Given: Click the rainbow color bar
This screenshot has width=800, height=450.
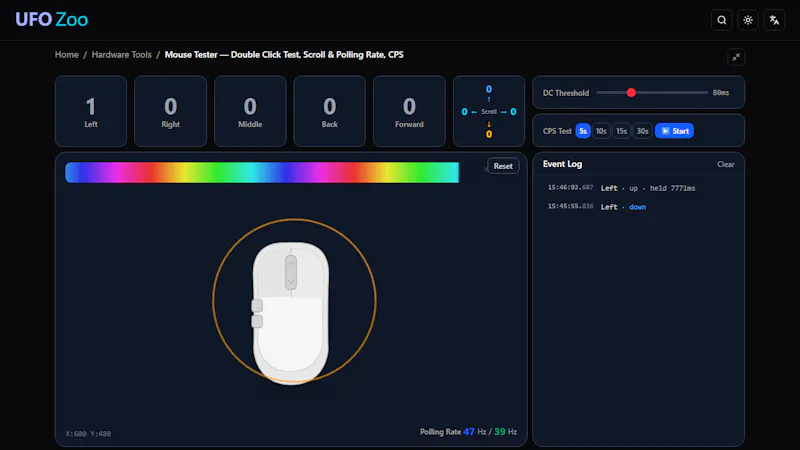Looking at the screenshot, I should [x=262, y=172].
